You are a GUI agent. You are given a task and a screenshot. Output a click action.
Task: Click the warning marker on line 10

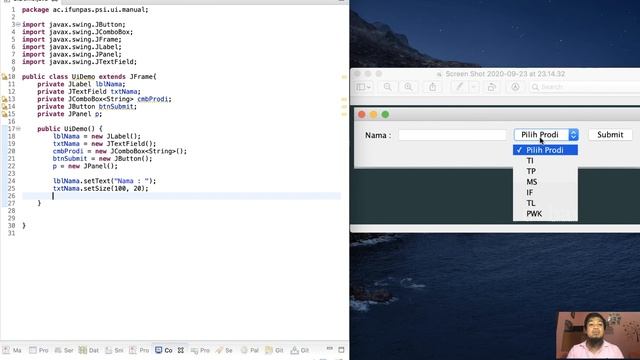pyautogui.click(x=4, y=77)
